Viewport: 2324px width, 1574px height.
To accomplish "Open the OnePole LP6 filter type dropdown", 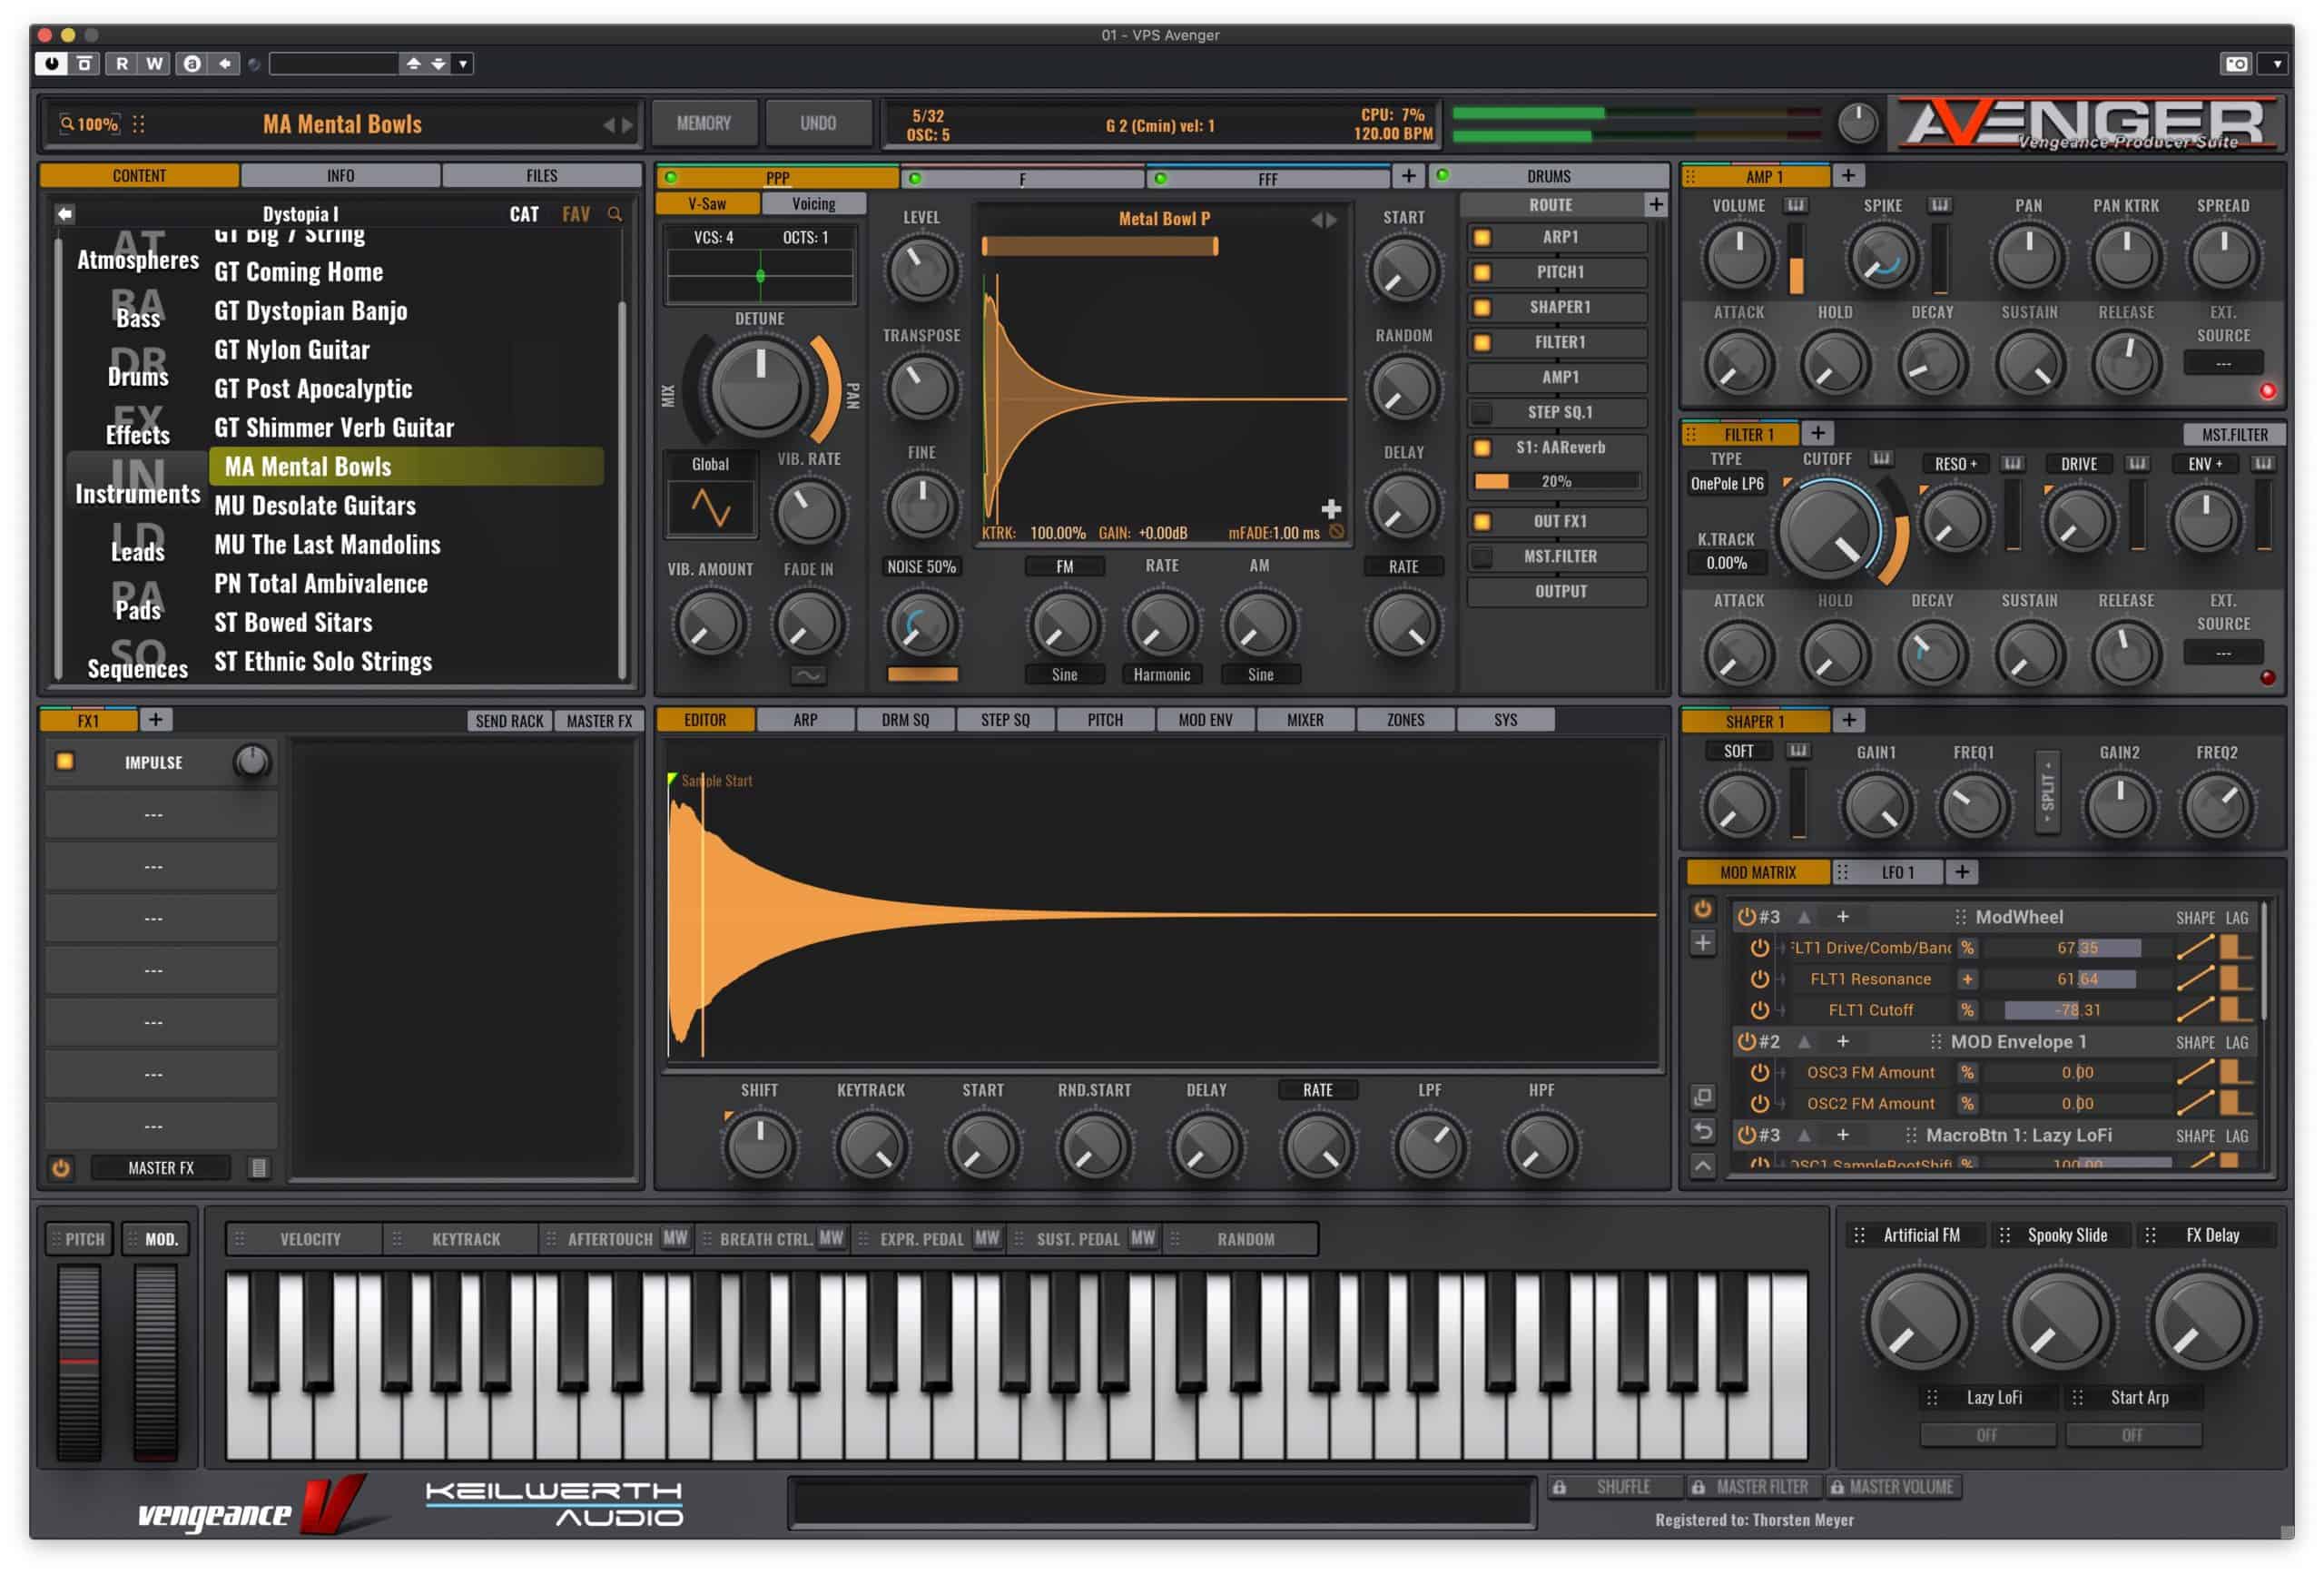I will click(x=1727, y=483).
